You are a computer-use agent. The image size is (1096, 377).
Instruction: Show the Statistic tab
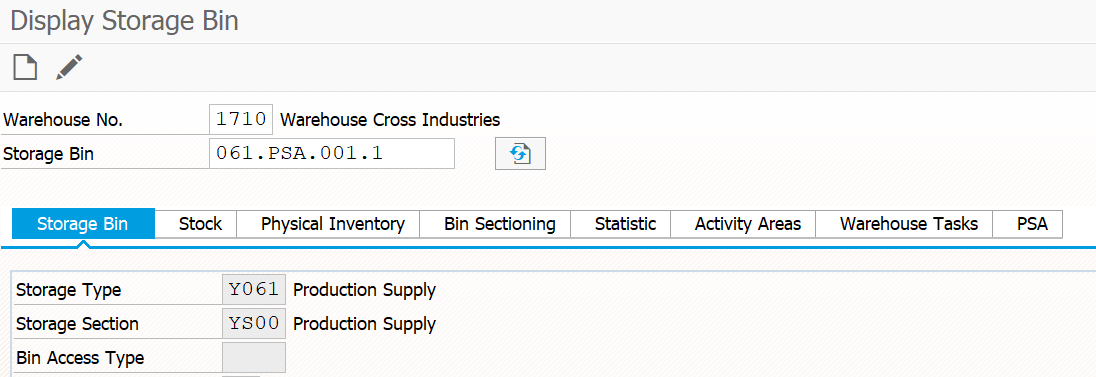click(626, 224)
